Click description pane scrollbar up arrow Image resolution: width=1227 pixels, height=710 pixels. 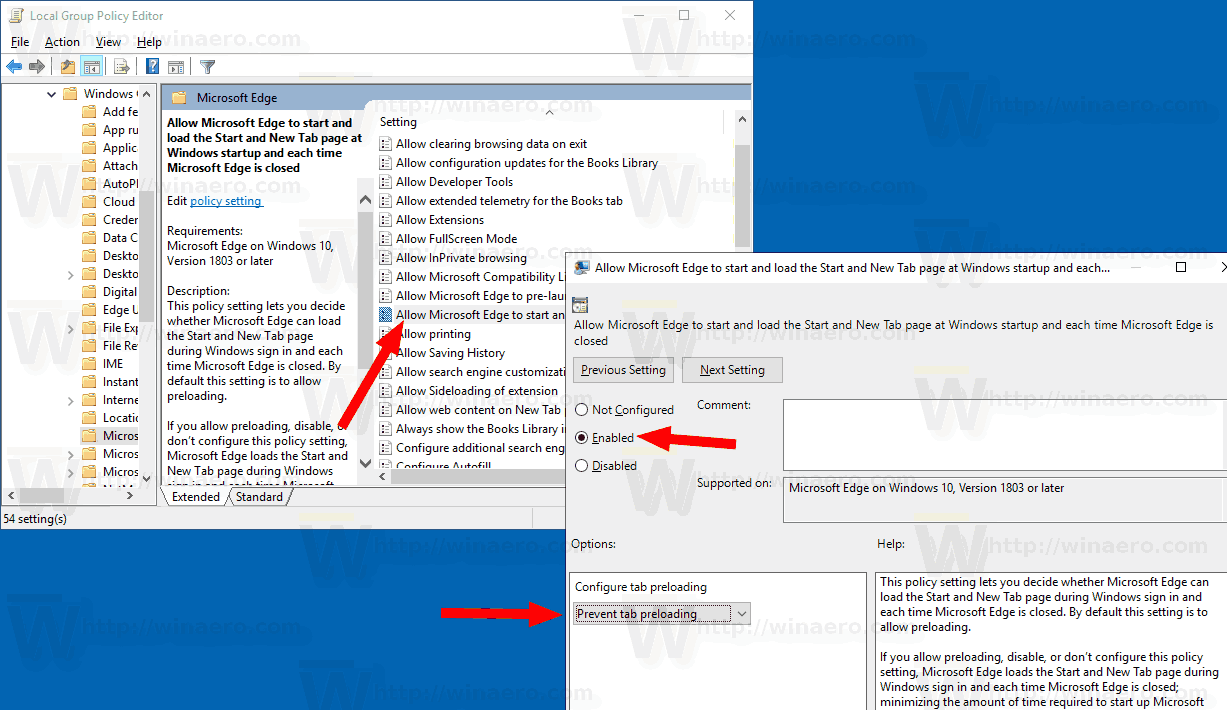pyautogui.click(x=365, y=201)
